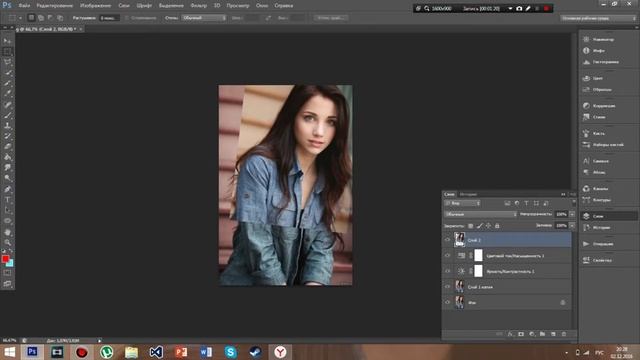
Task: Select the Crop tool
Action: pyautogui.click(x=7, y=83)
